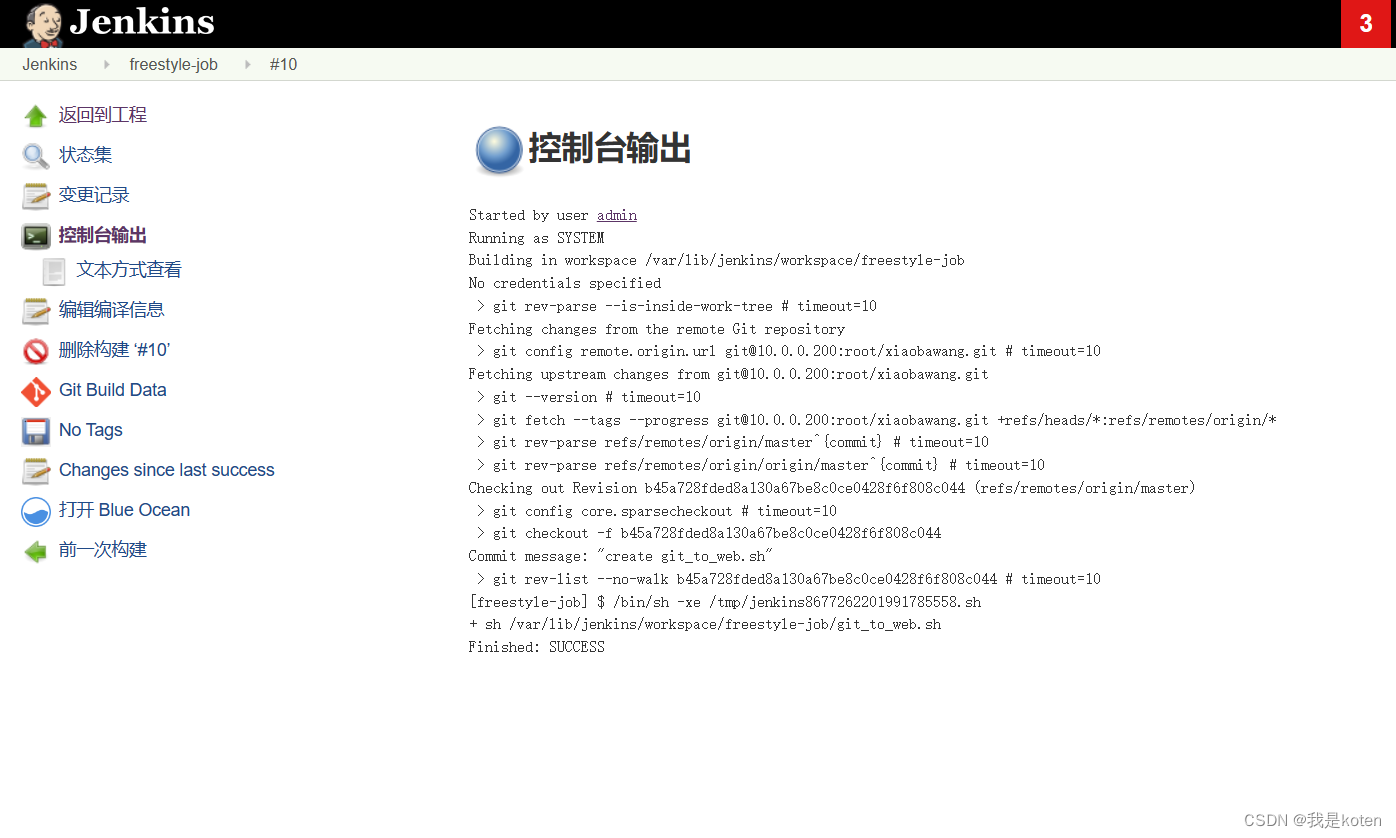Click the 'git config core.sparsecheckout' line

pos(656,511)
